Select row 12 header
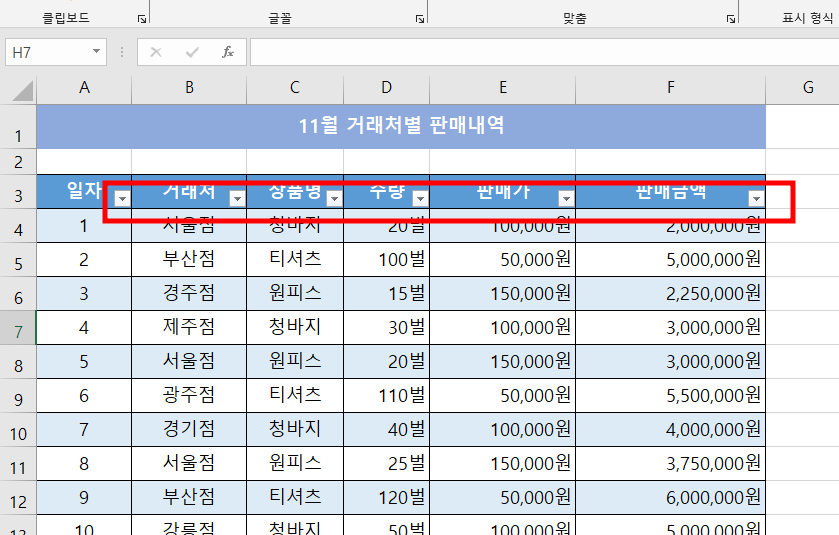This screenshot has width=839, height=535. (x=18, y=498)
